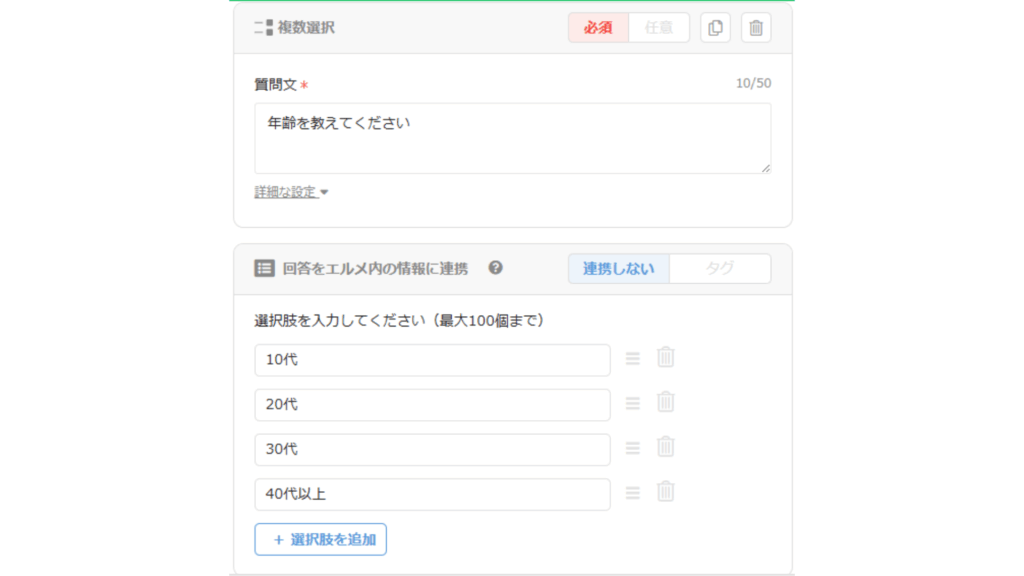Image resolution: width=1024 pixels, height=576 pixels.
Task: Click the 質問文 text area
Action: 512,138
